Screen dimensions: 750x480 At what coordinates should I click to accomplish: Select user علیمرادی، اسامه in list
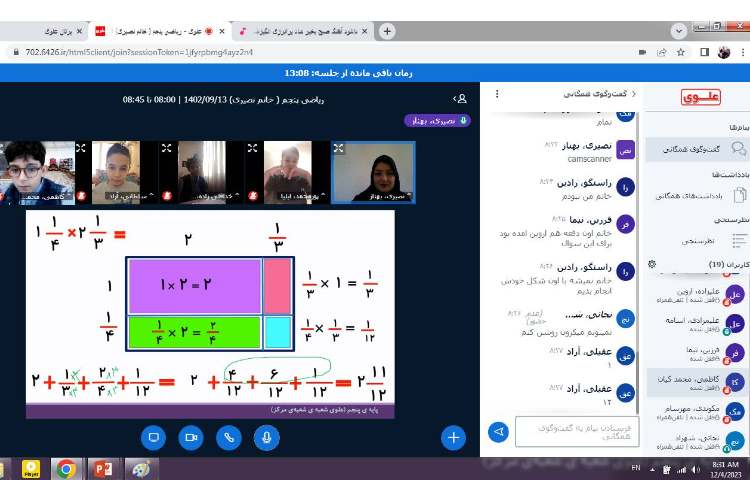(x=698, y=324)
